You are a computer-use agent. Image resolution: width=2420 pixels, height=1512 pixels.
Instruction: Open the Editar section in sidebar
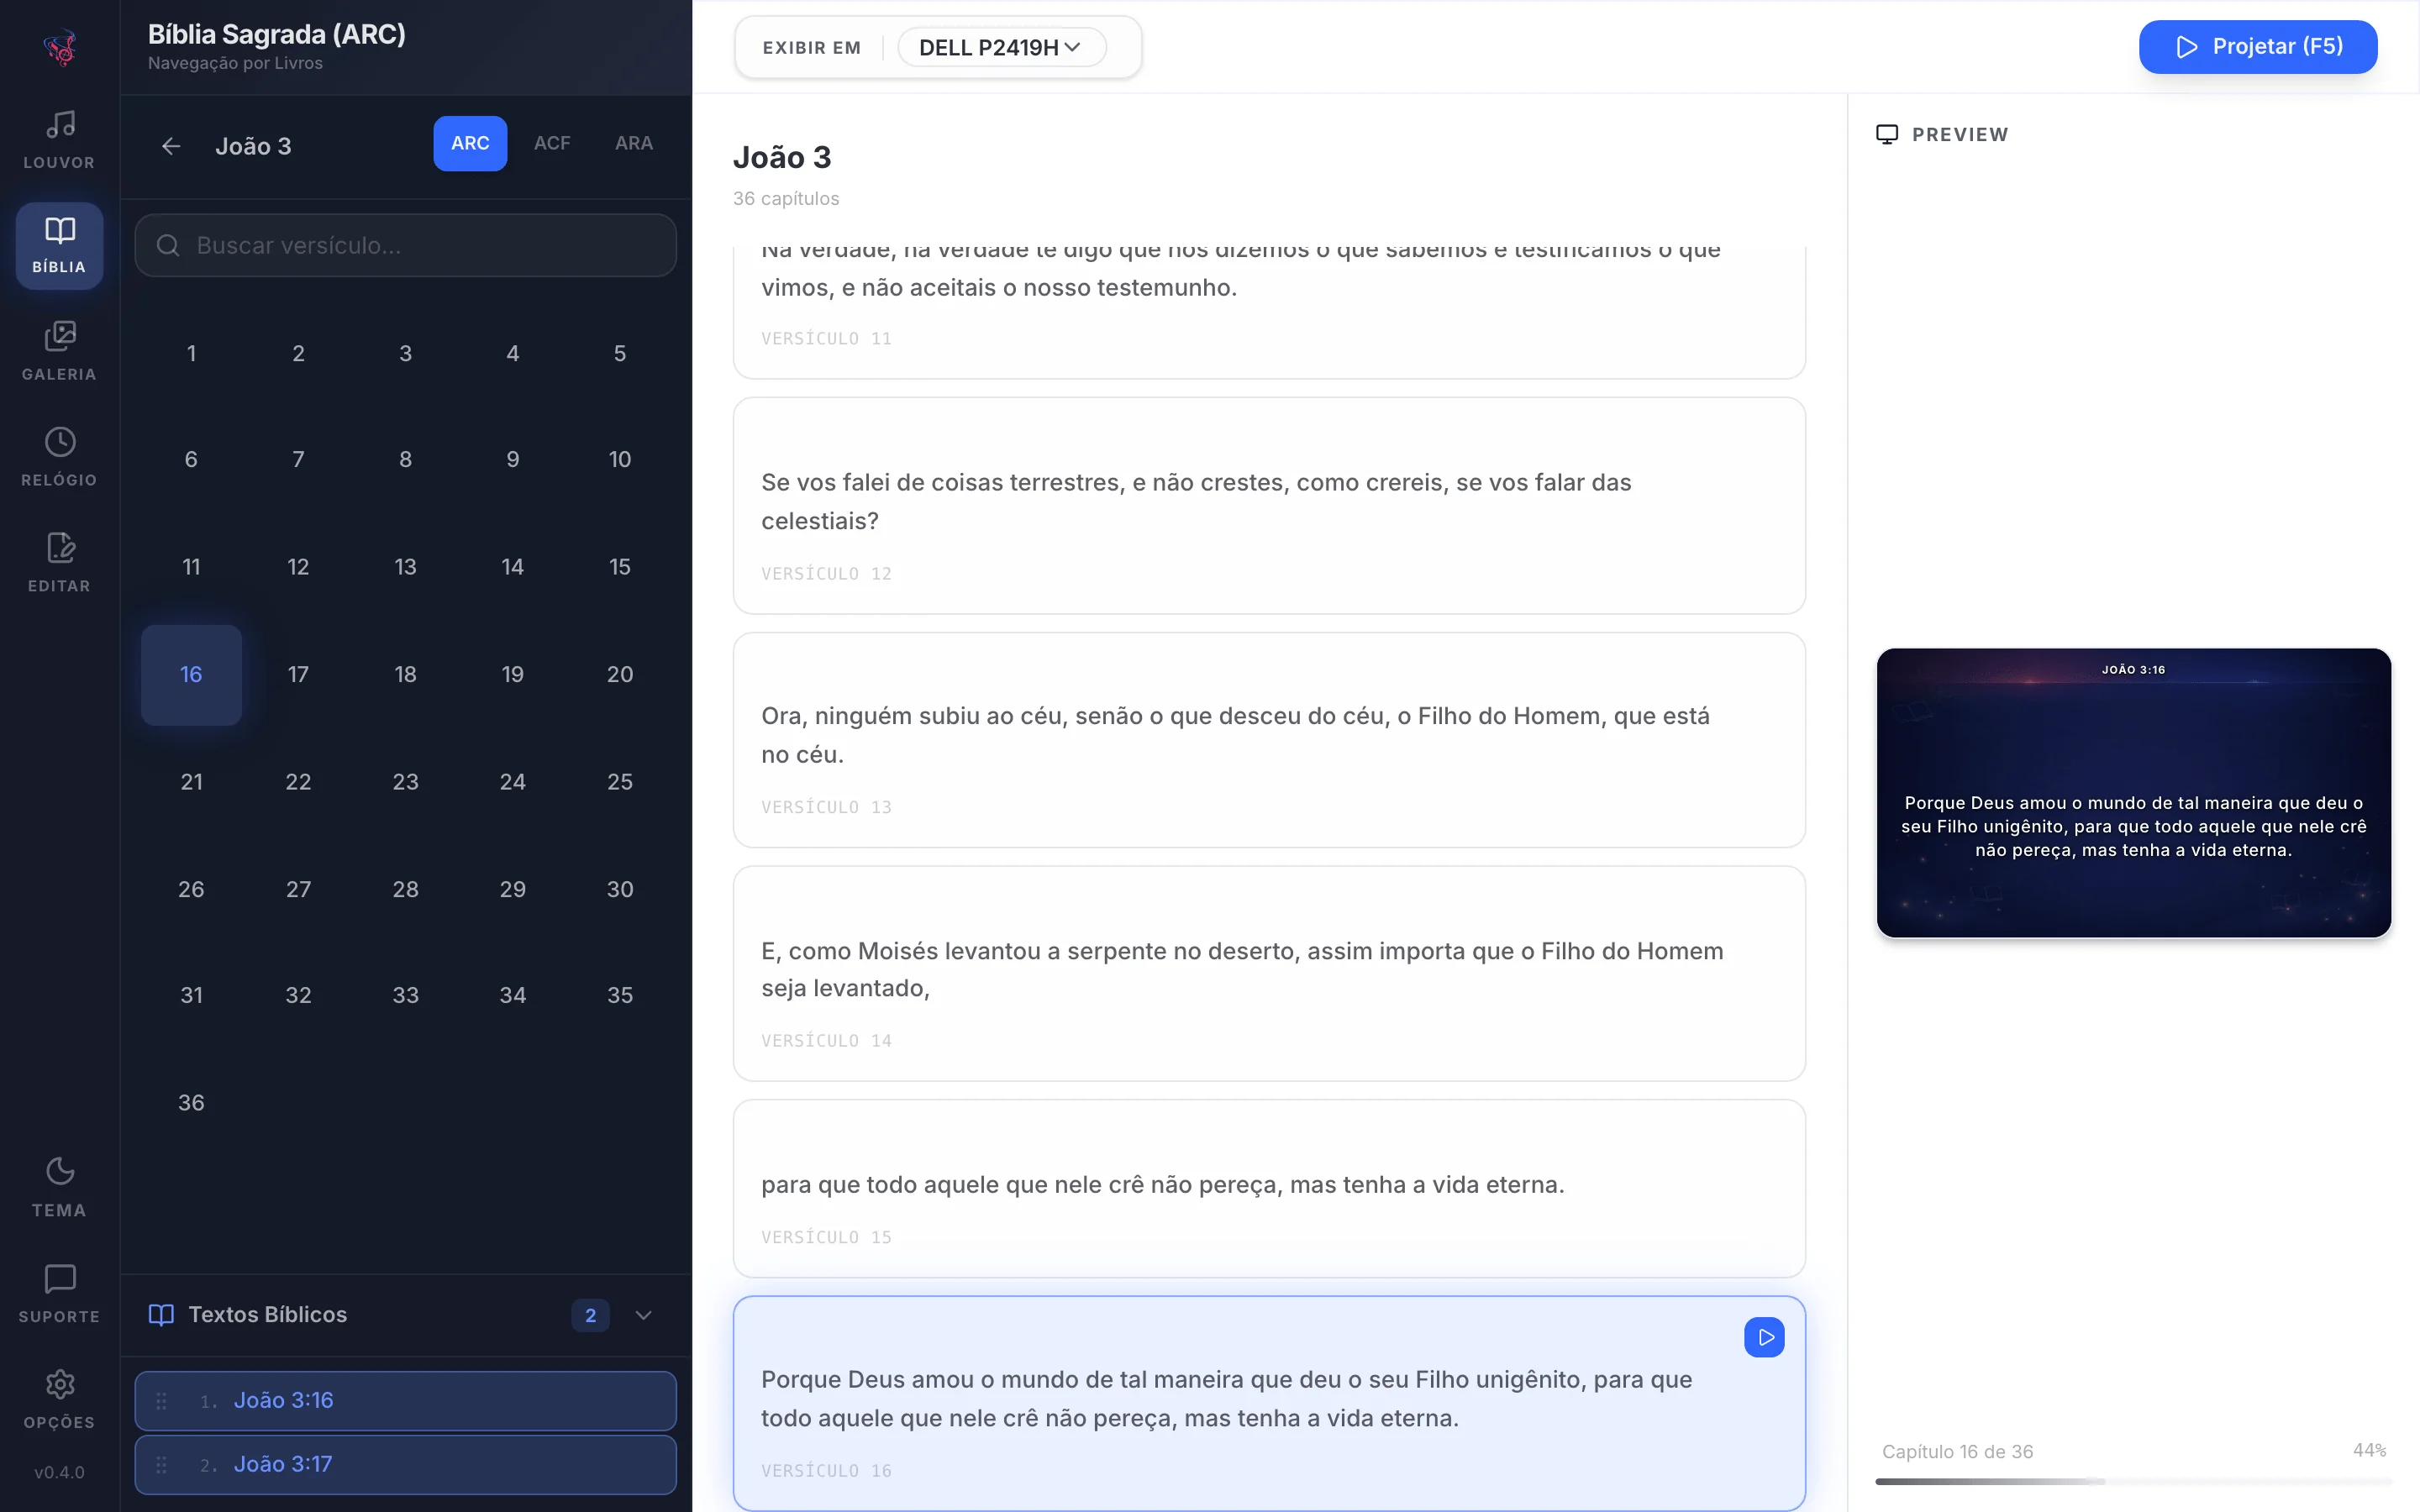[x=59, y=563]
